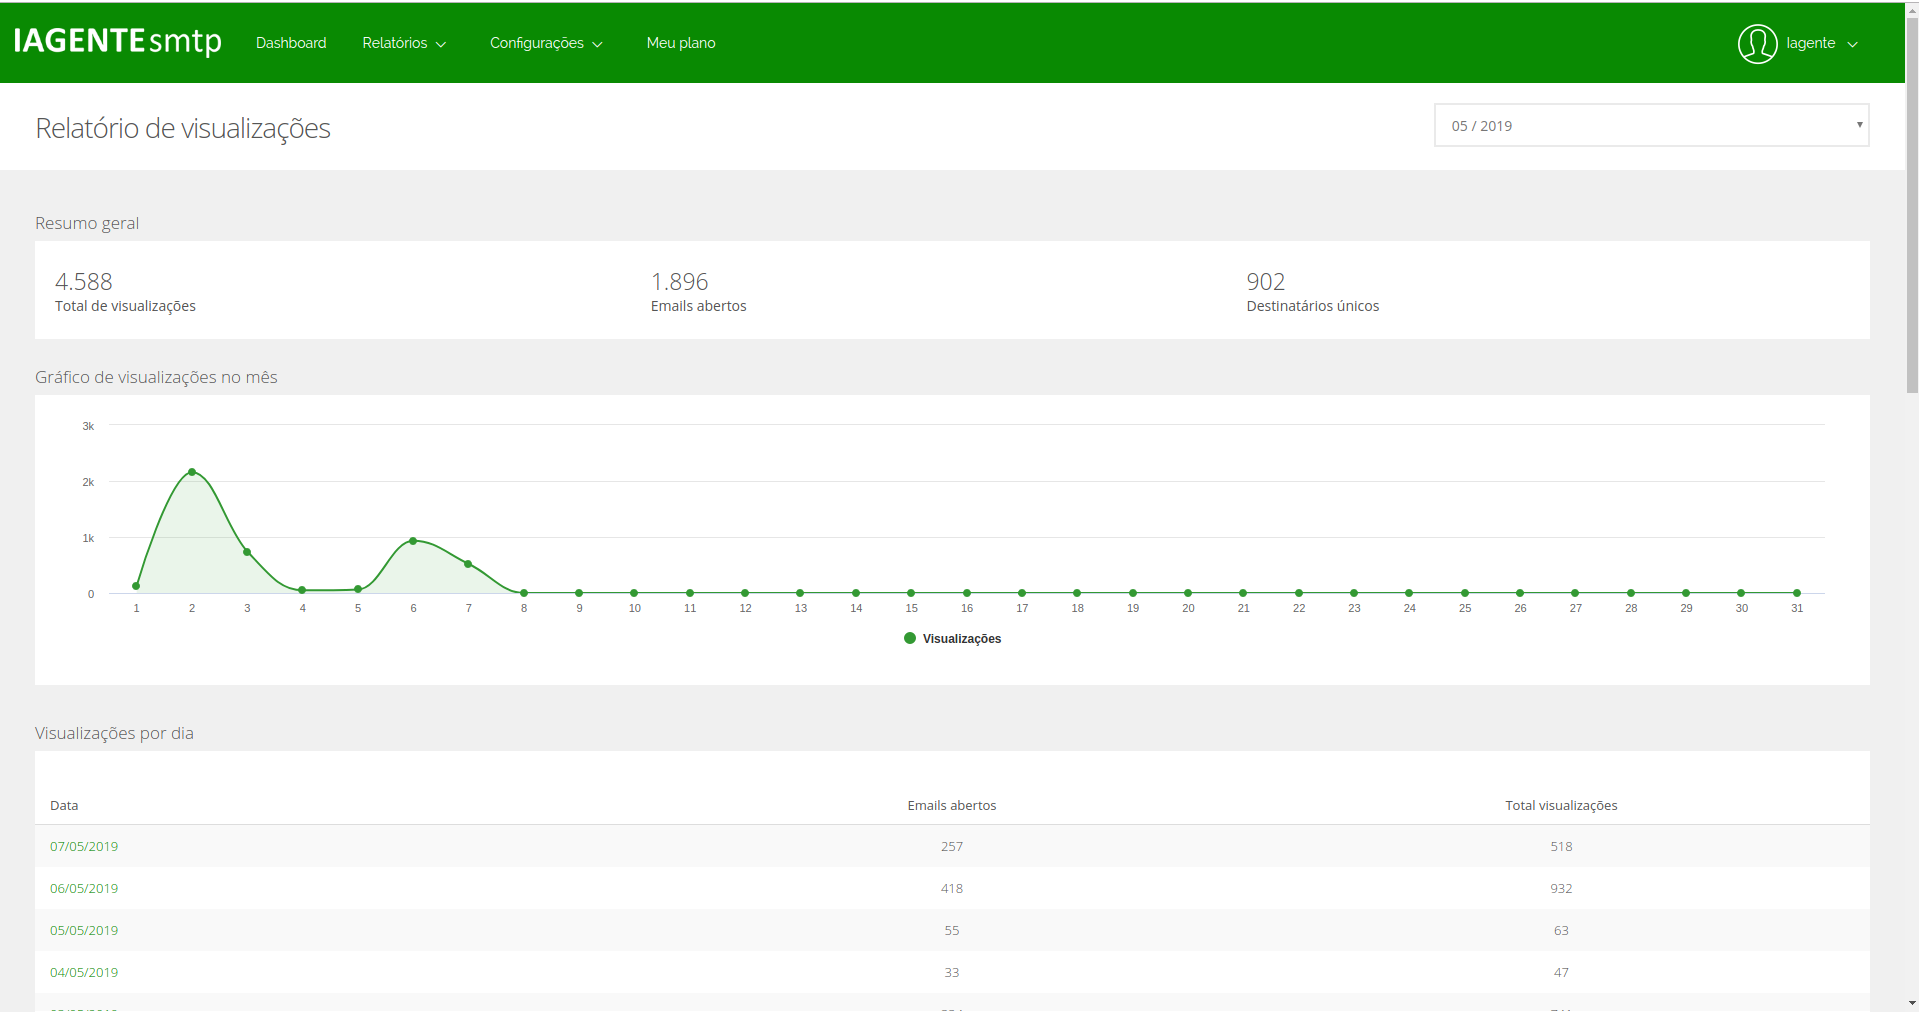1919x1012 pixels.
Task: View details for 05/05/2019
Action: coord(84,930)
